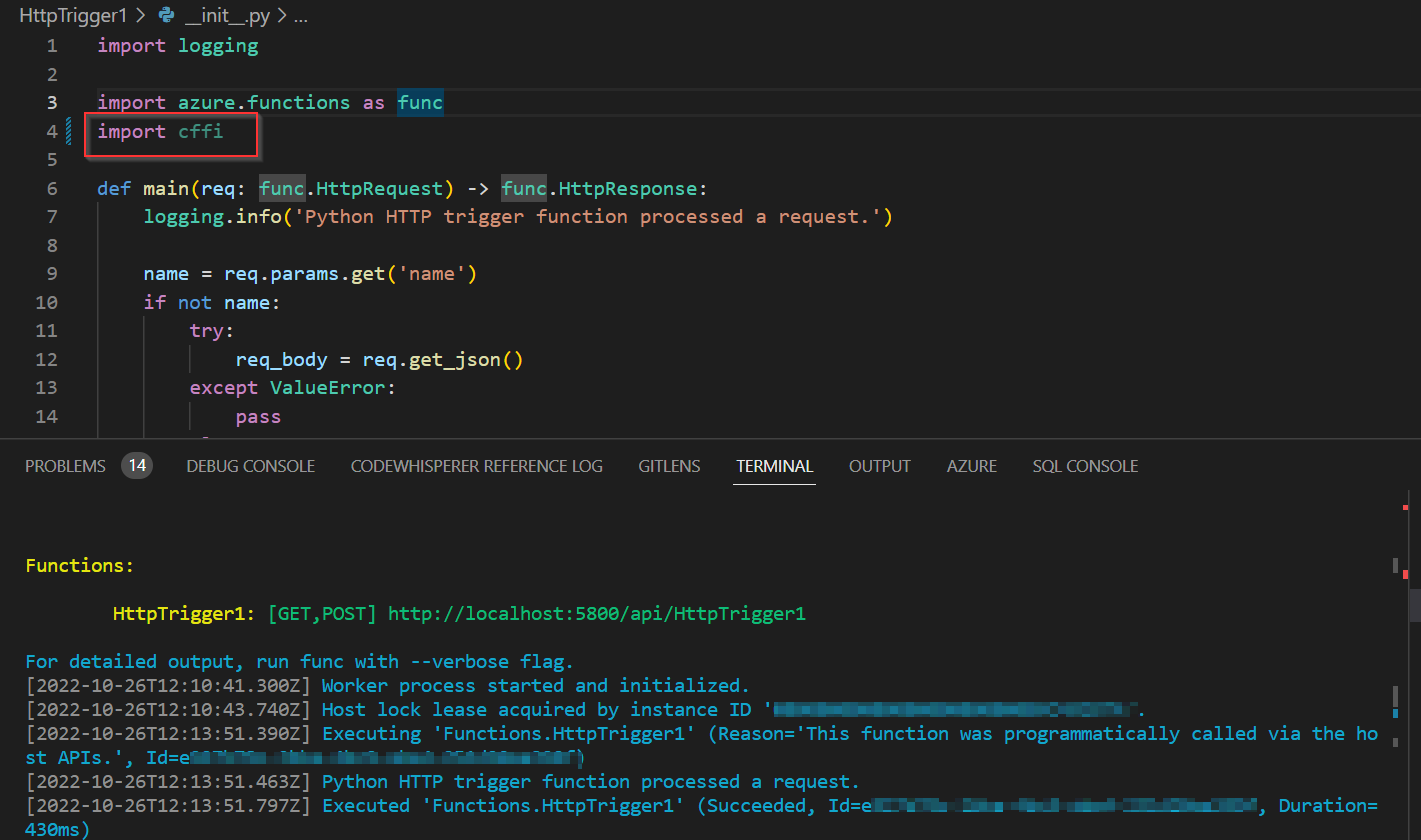
Task: Go to the SQL CONSOLE tab
Action: (1085, 466)
